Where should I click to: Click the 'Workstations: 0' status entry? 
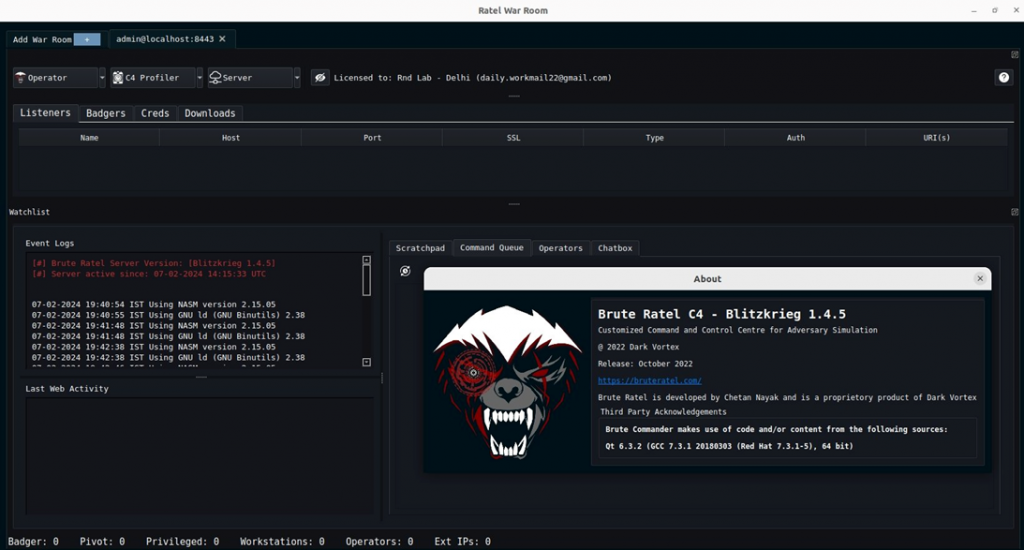282,542
